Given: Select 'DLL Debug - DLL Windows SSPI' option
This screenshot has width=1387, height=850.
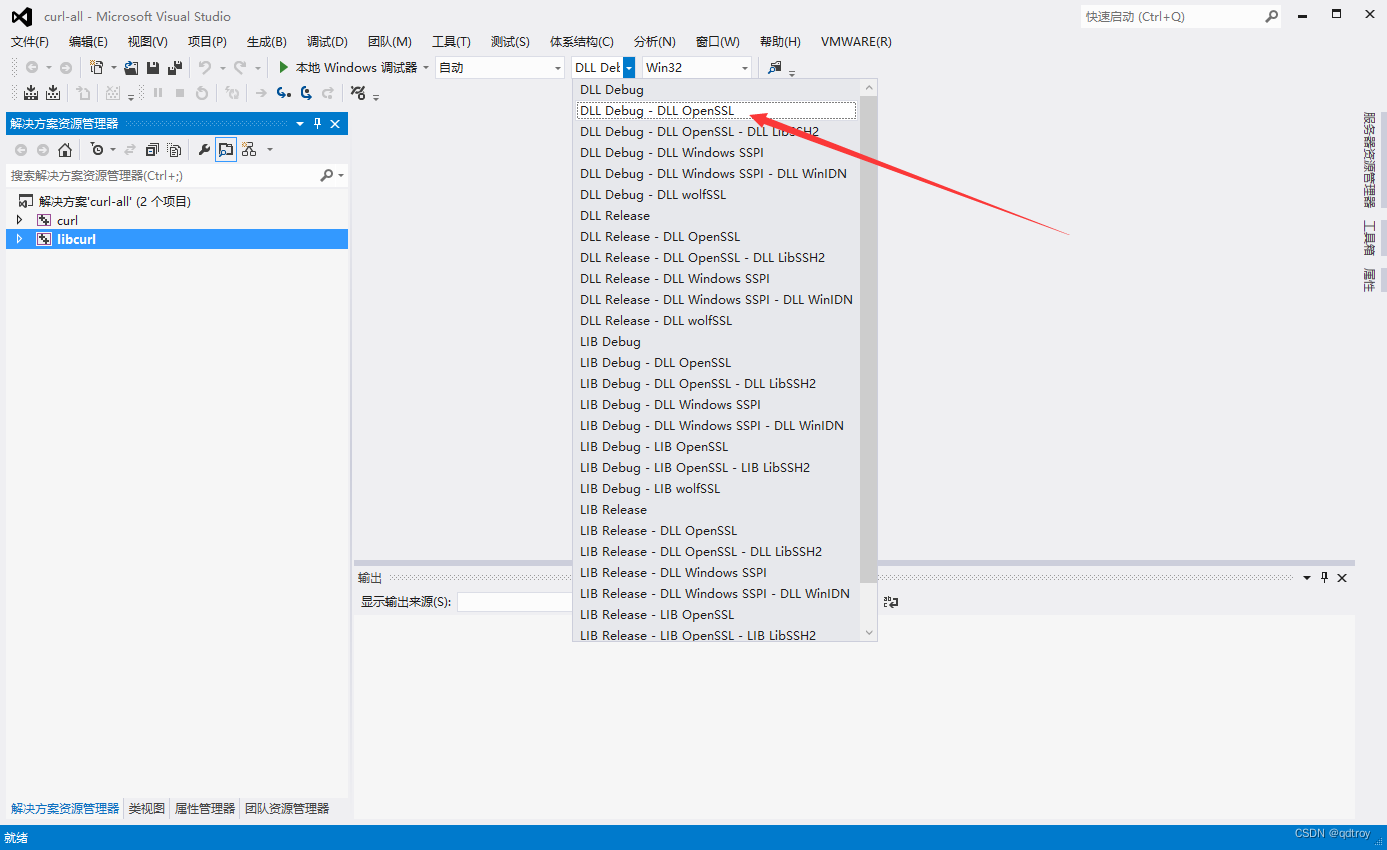Looking at the screenshot, I should coord(716,152).
